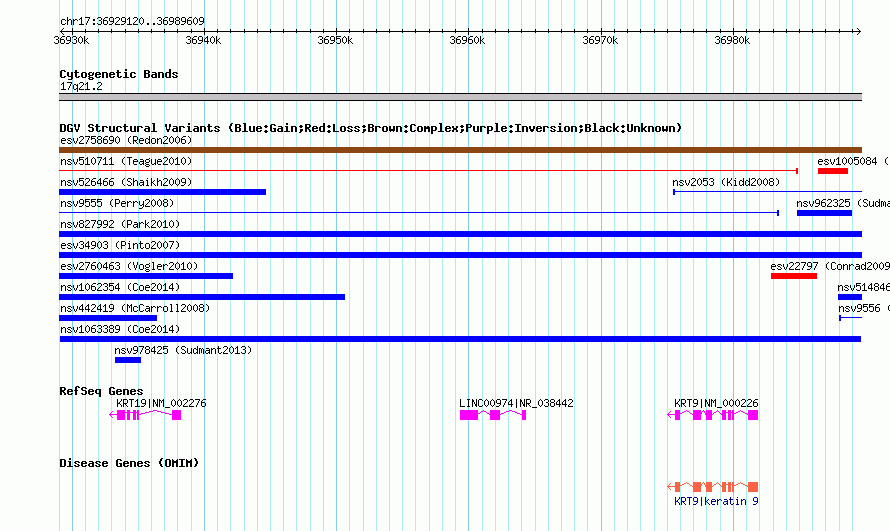Select the blue nsv1063389 gain bar
This screenshot has height=531, width=890.
[x=460, y=339]
